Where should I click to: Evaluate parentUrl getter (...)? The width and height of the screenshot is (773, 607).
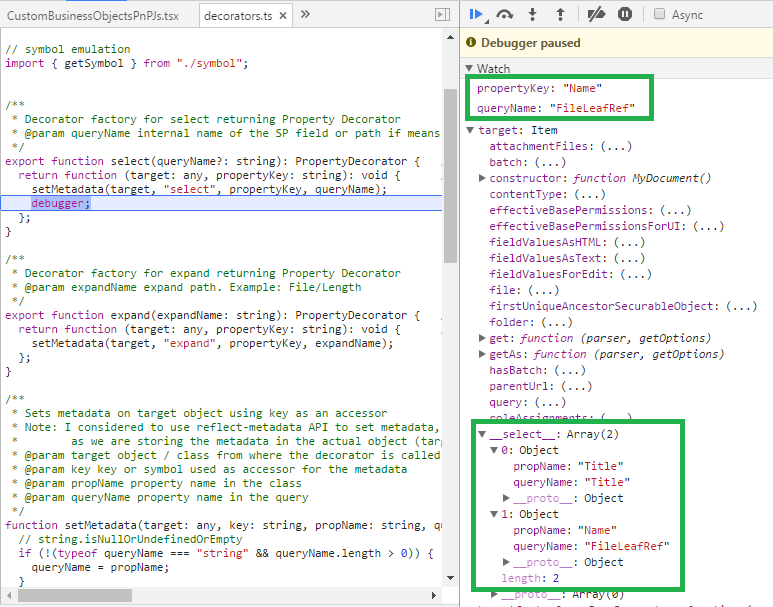click(x=576, y=386)
